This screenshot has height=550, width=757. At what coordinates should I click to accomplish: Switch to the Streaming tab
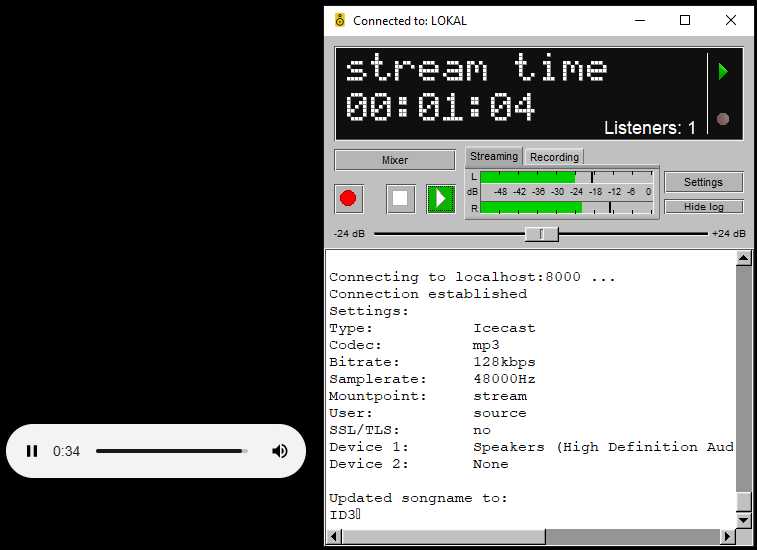[x=493, y=156]
